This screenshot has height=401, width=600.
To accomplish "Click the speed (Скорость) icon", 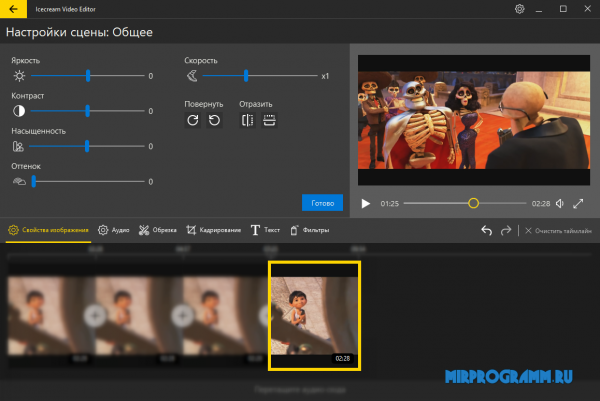I will pos(192,76).
